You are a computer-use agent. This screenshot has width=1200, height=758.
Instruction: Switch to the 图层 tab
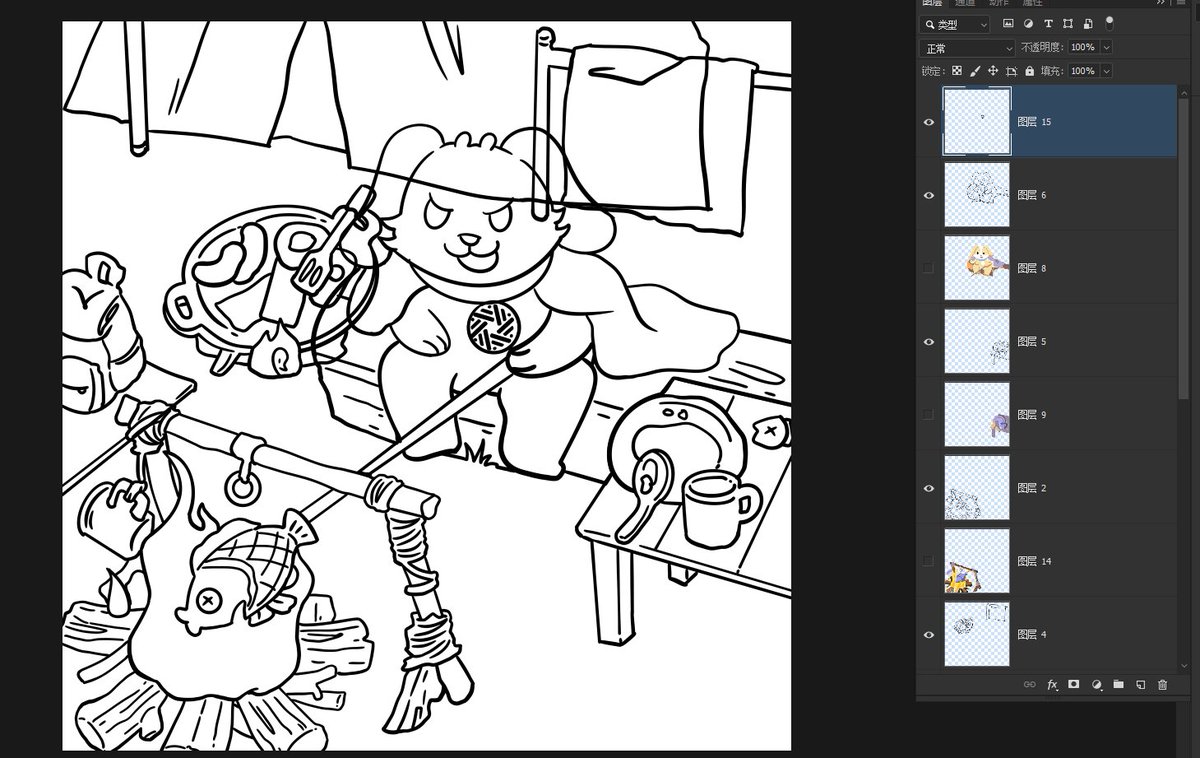(932, 4)
